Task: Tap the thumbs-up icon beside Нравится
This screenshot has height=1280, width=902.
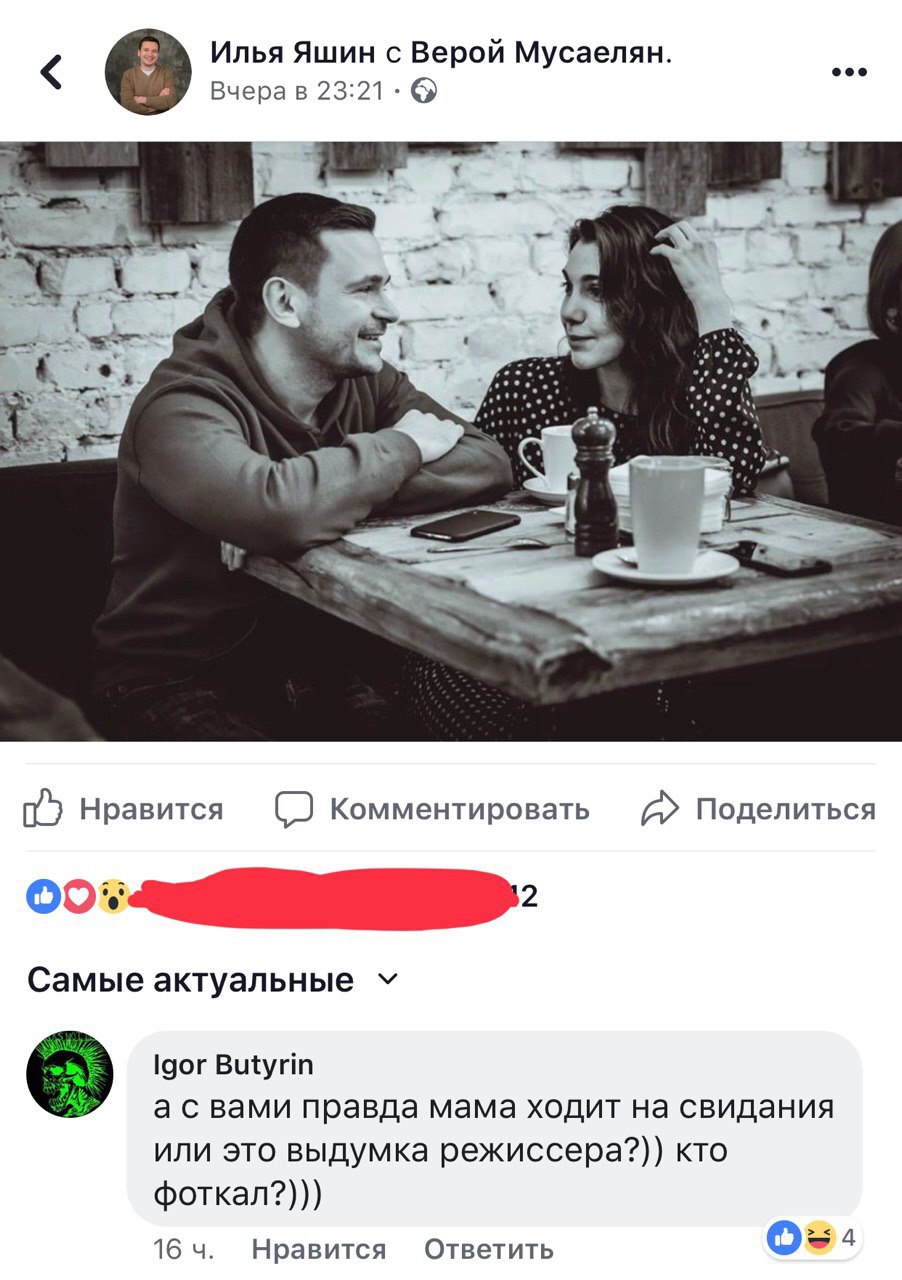Action: (43, 807)
